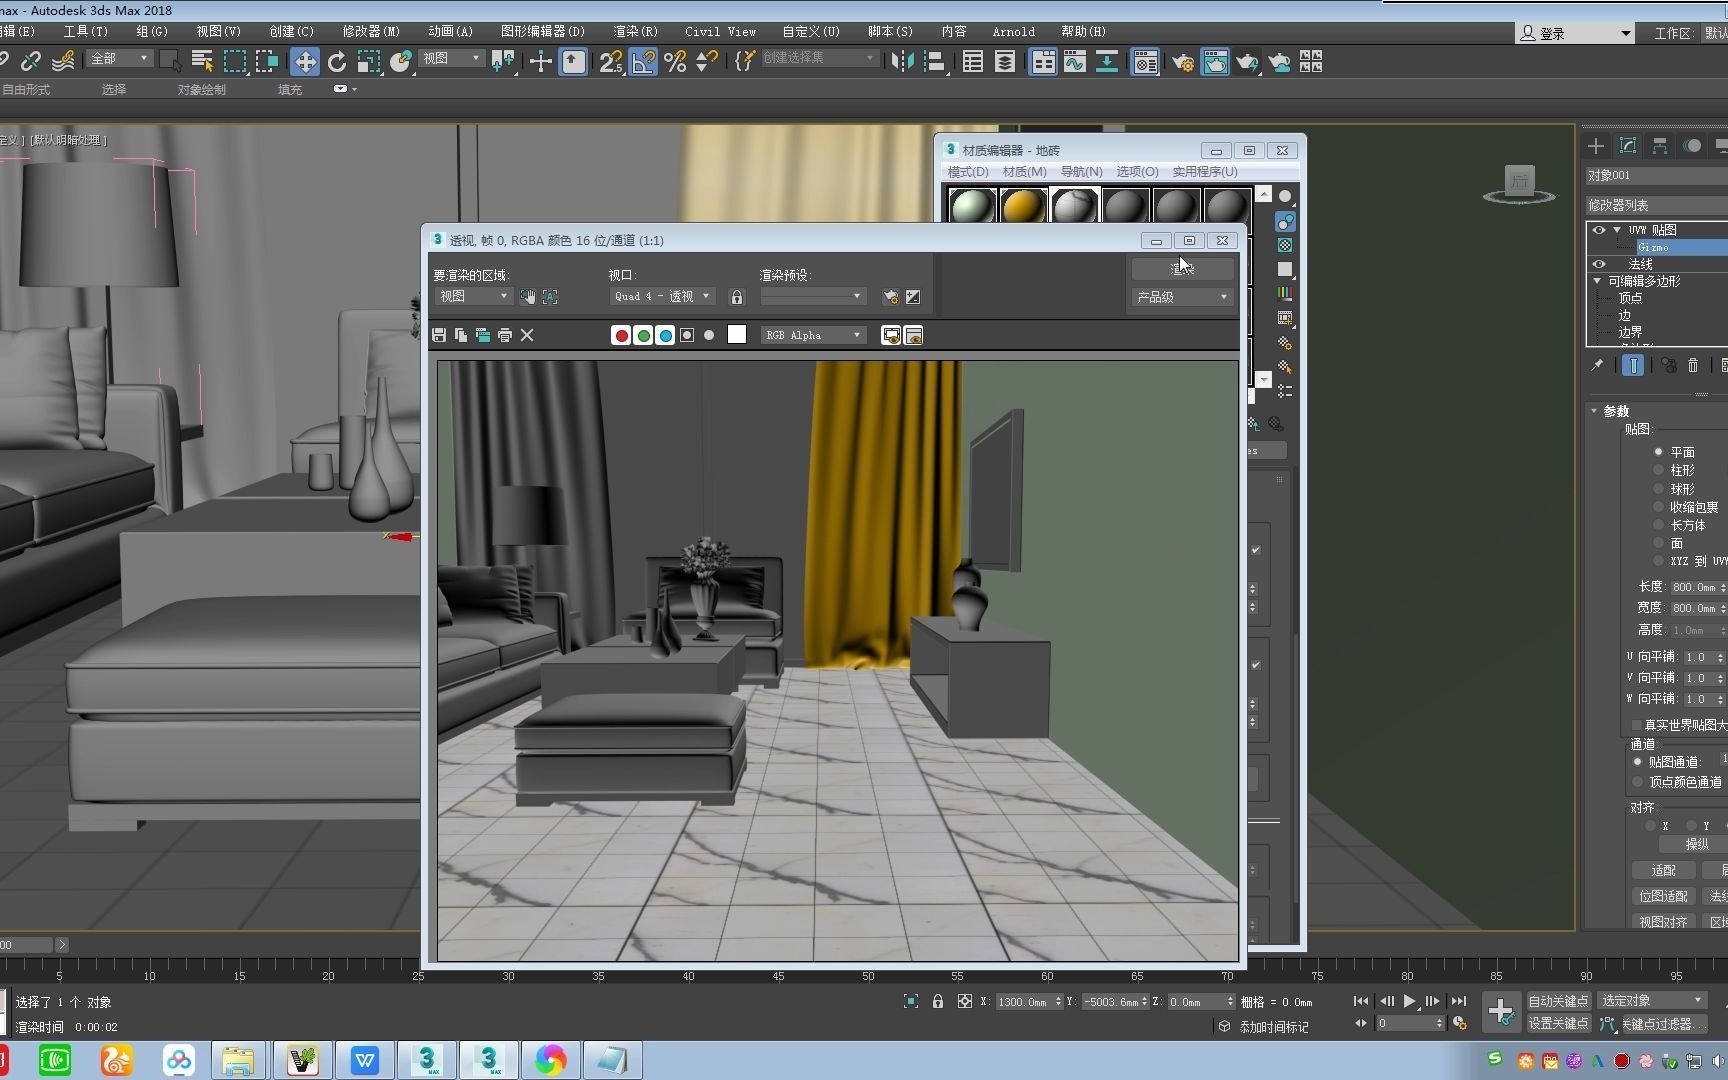Open the Material Editor toolbar icon
The image size is (1728, 1080).
1145,62
